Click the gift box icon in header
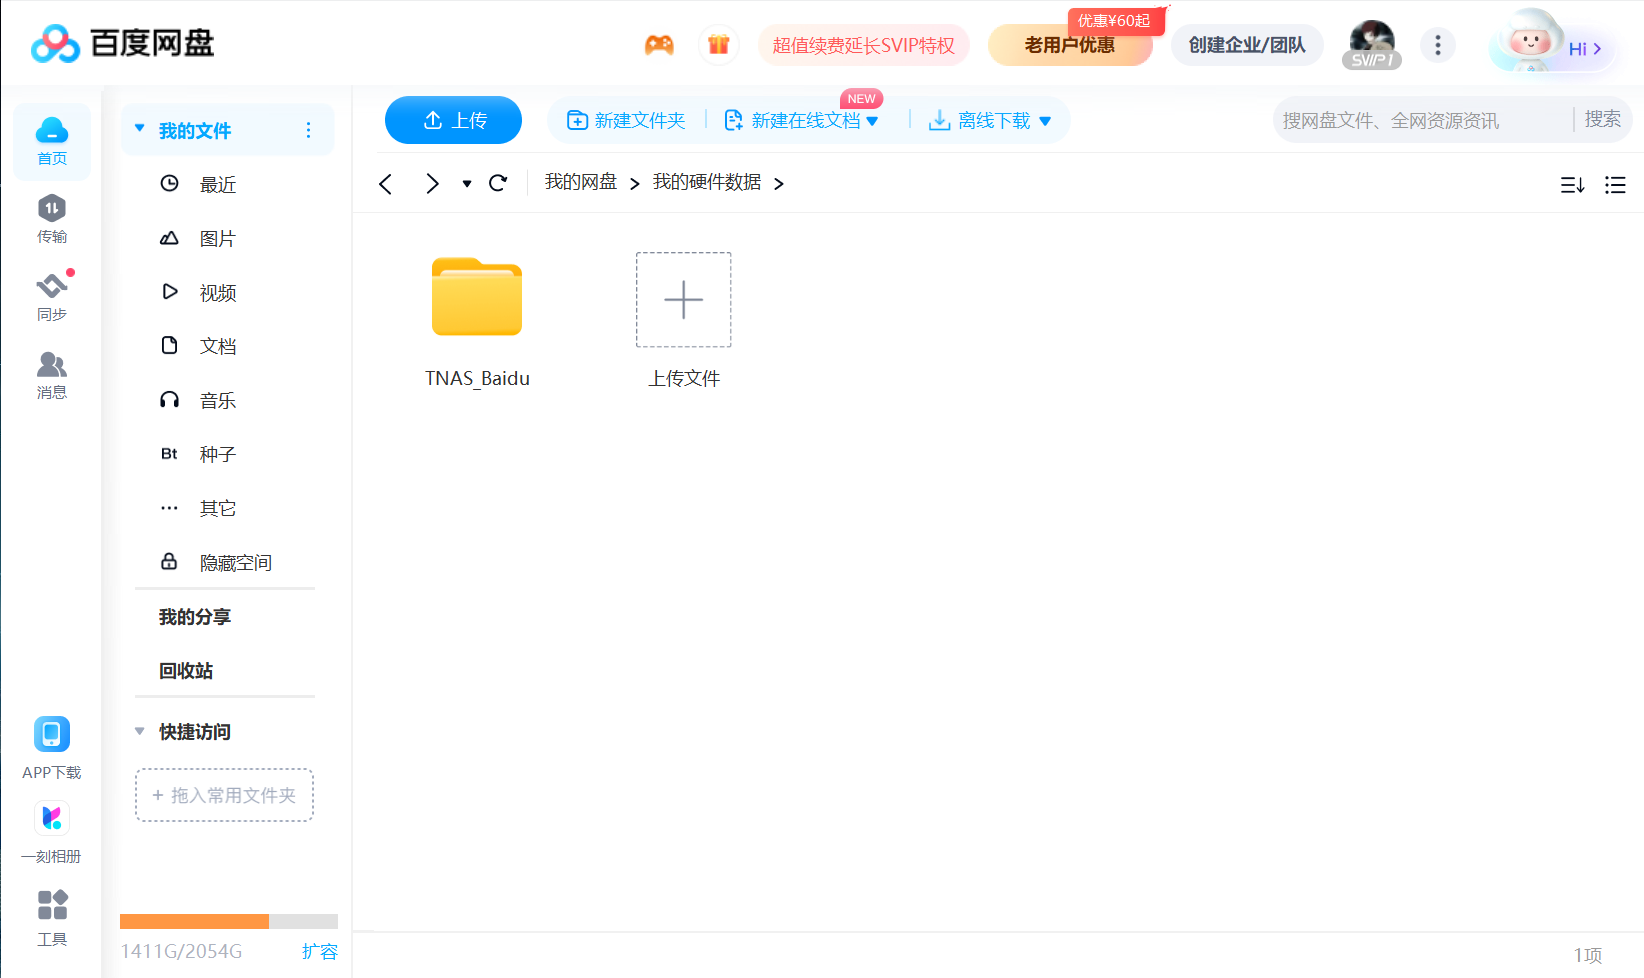The height and width of the screenshot is (978, 1644). tap(718, 45)
